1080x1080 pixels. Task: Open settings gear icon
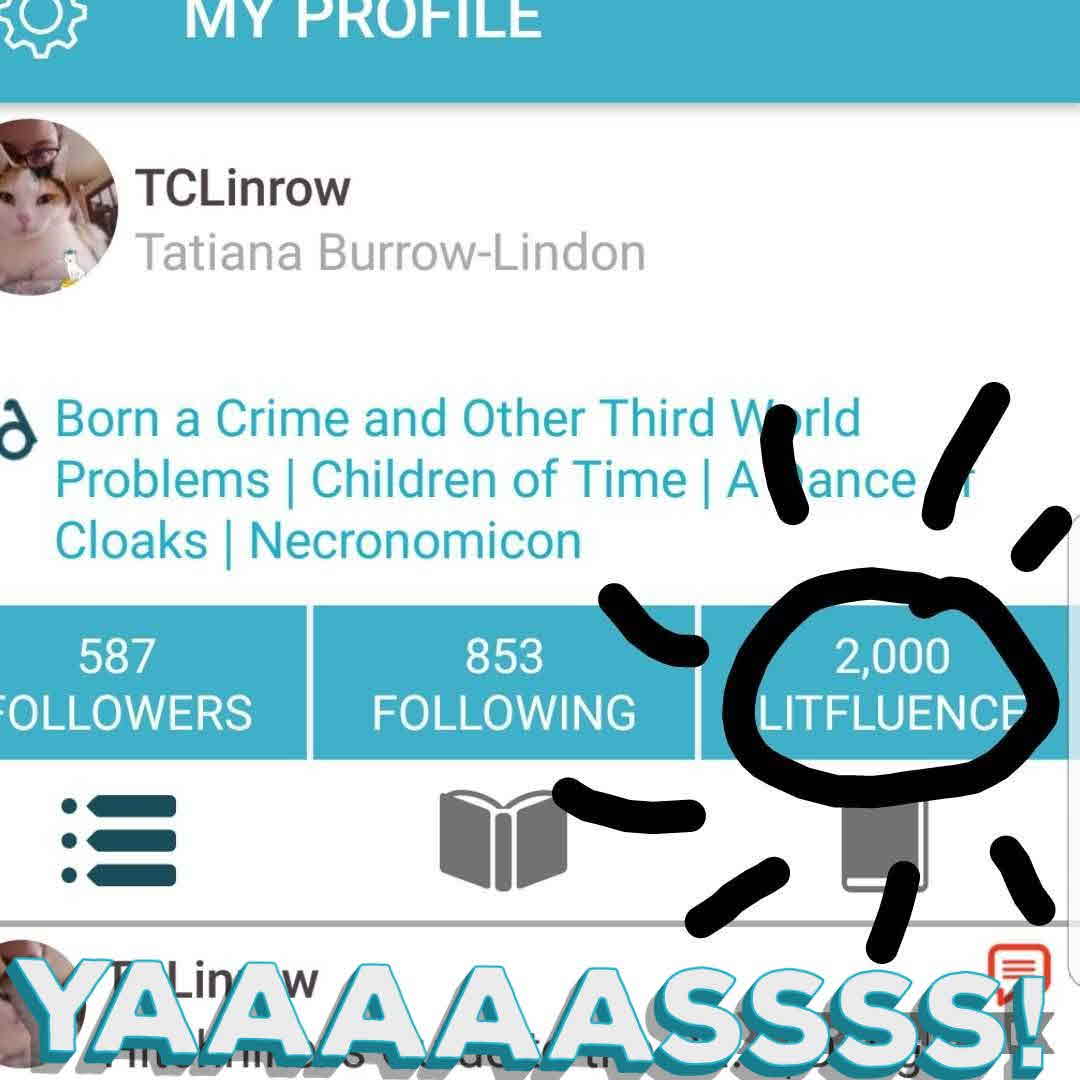pos(41,21)
